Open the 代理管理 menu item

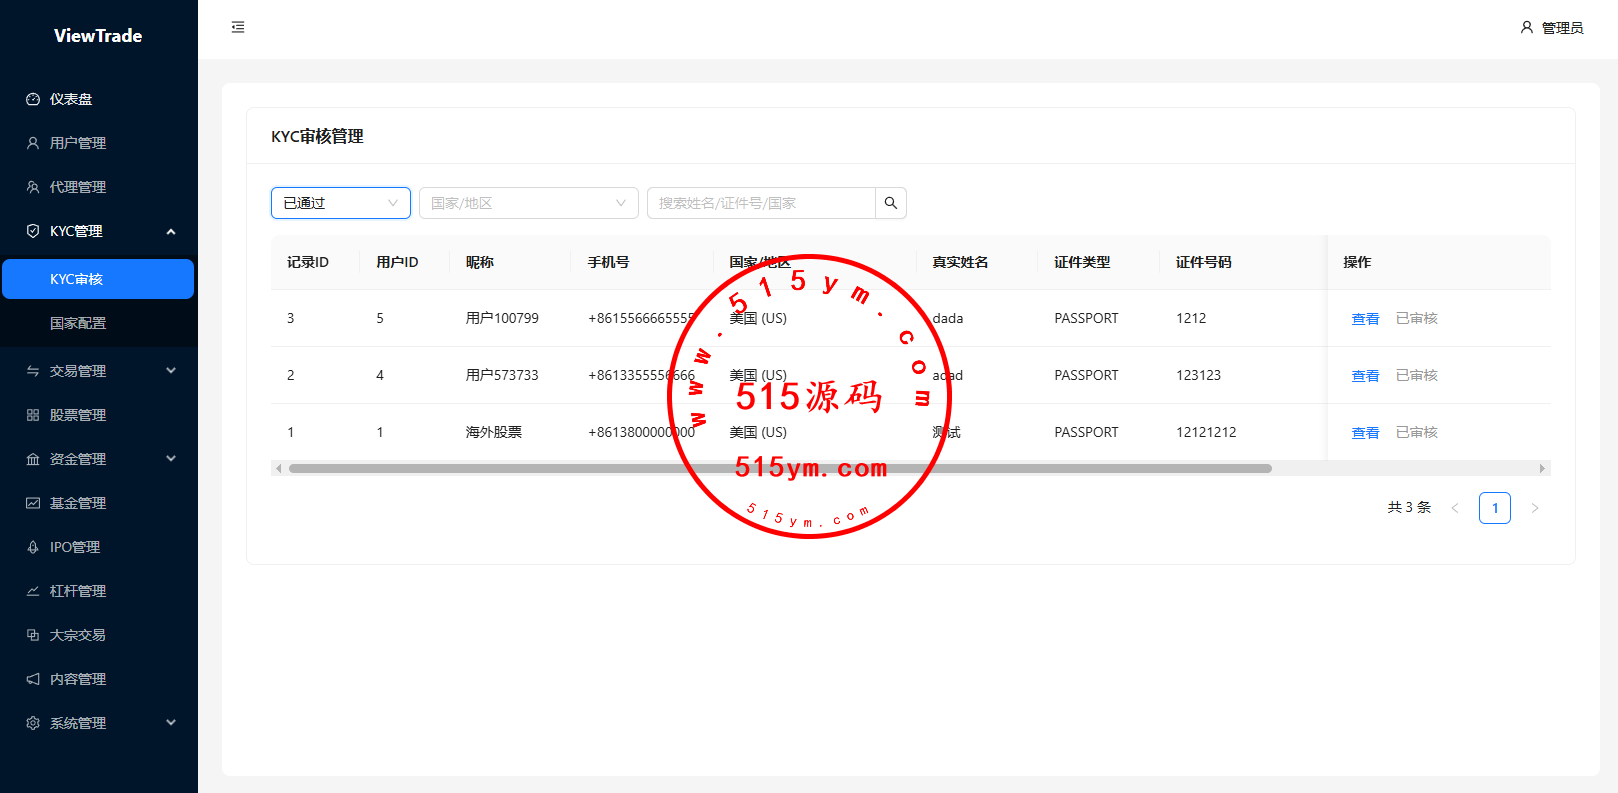point(99,187)
